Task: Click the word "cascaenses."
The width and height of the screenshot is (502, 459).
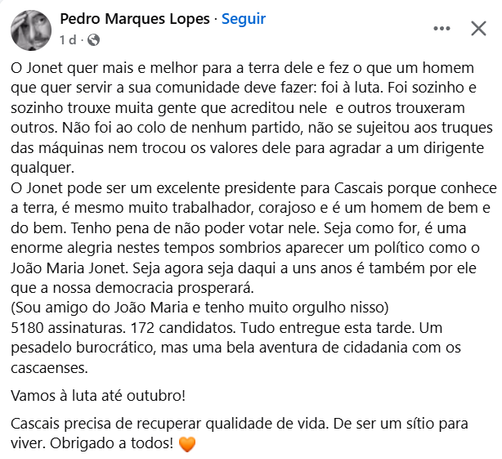Action: click(49, 368)
